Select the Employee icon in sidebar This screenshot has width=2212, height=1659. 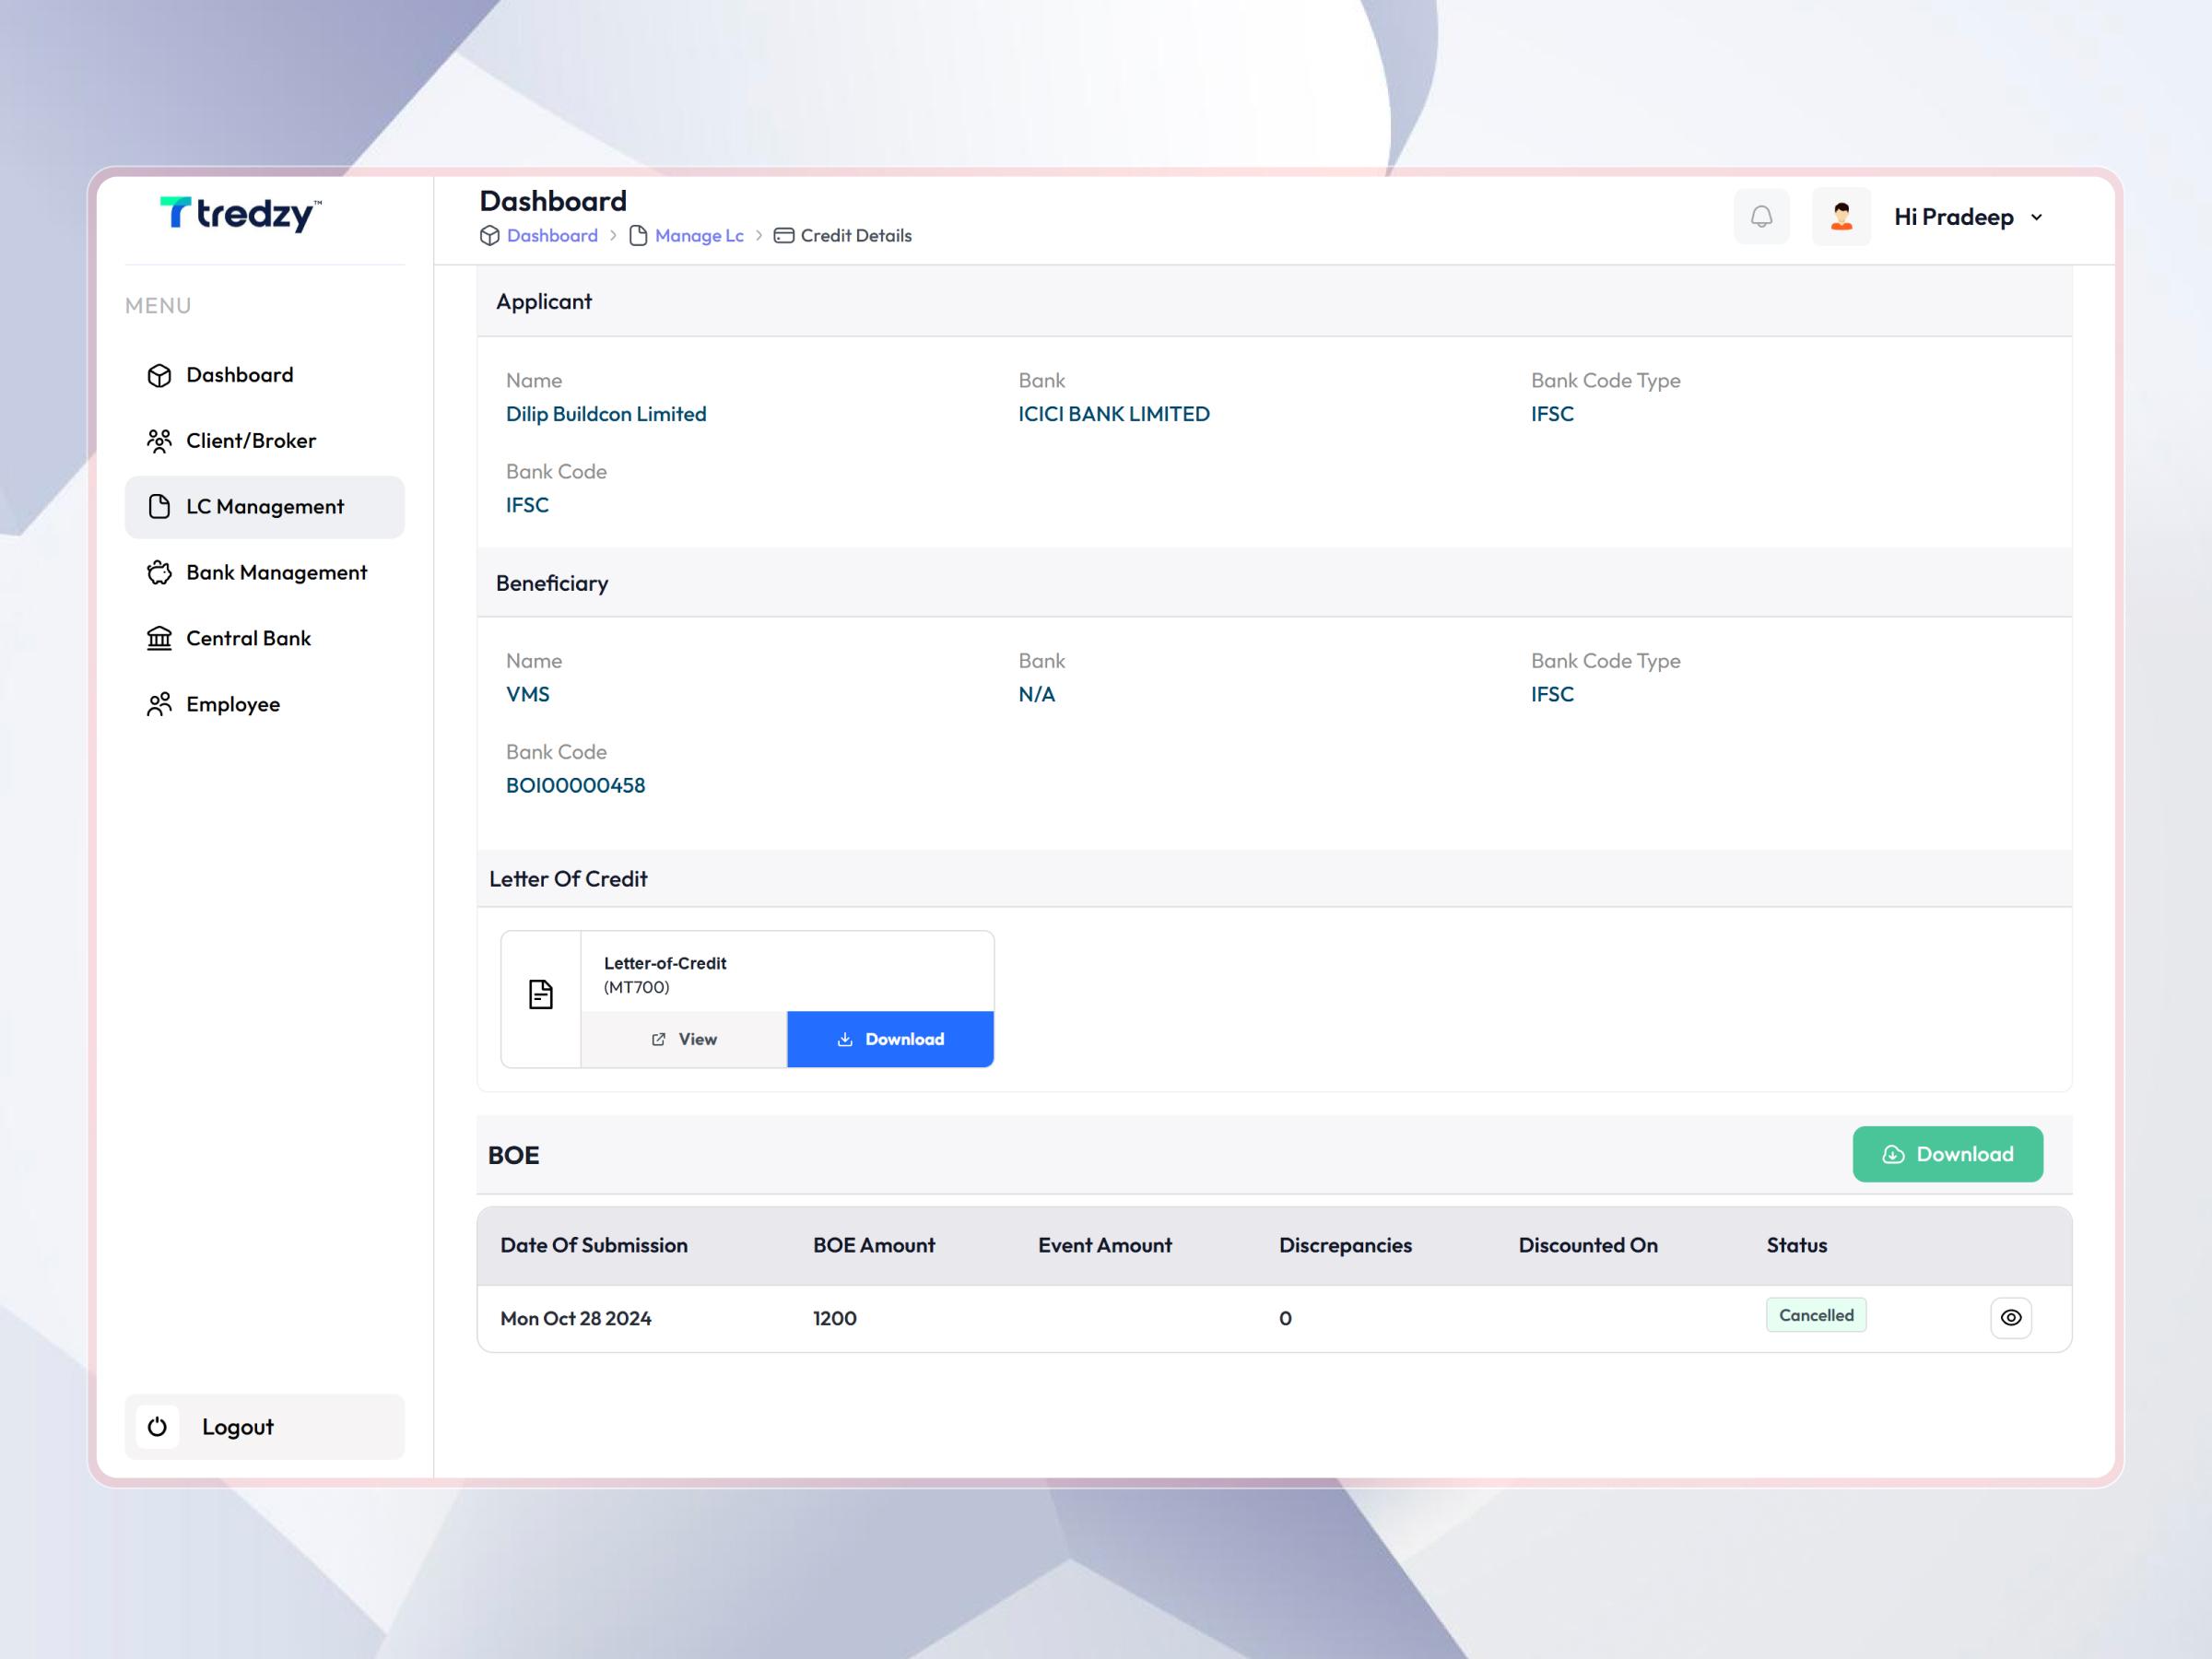pos(161,704)
